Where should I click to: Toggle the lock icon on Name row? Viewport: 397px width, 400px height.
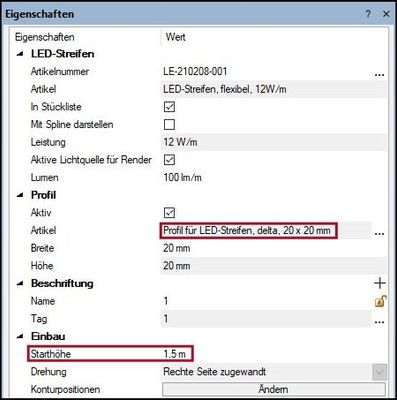(x=380, y=301)
